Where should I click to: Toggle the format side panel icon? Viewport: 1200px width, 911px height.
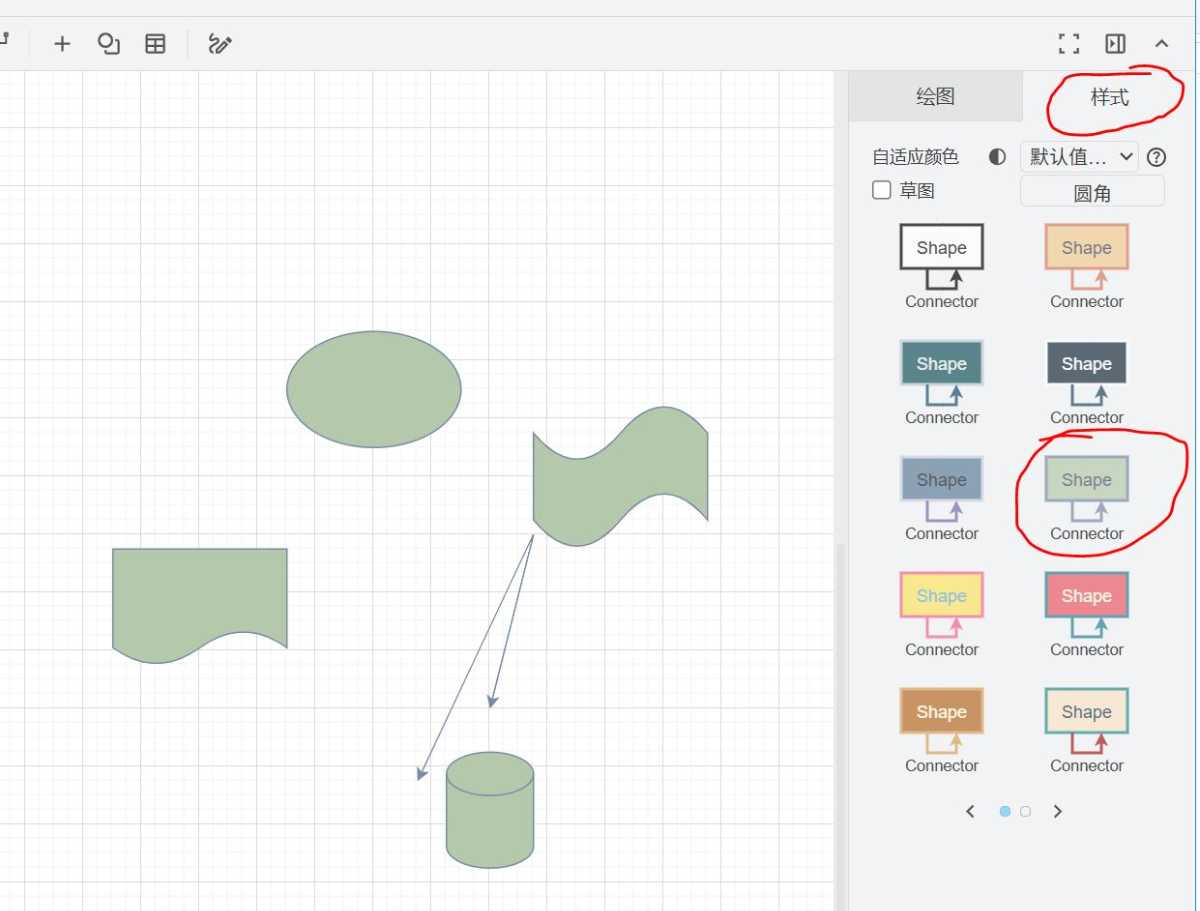tap(1115, 44)
